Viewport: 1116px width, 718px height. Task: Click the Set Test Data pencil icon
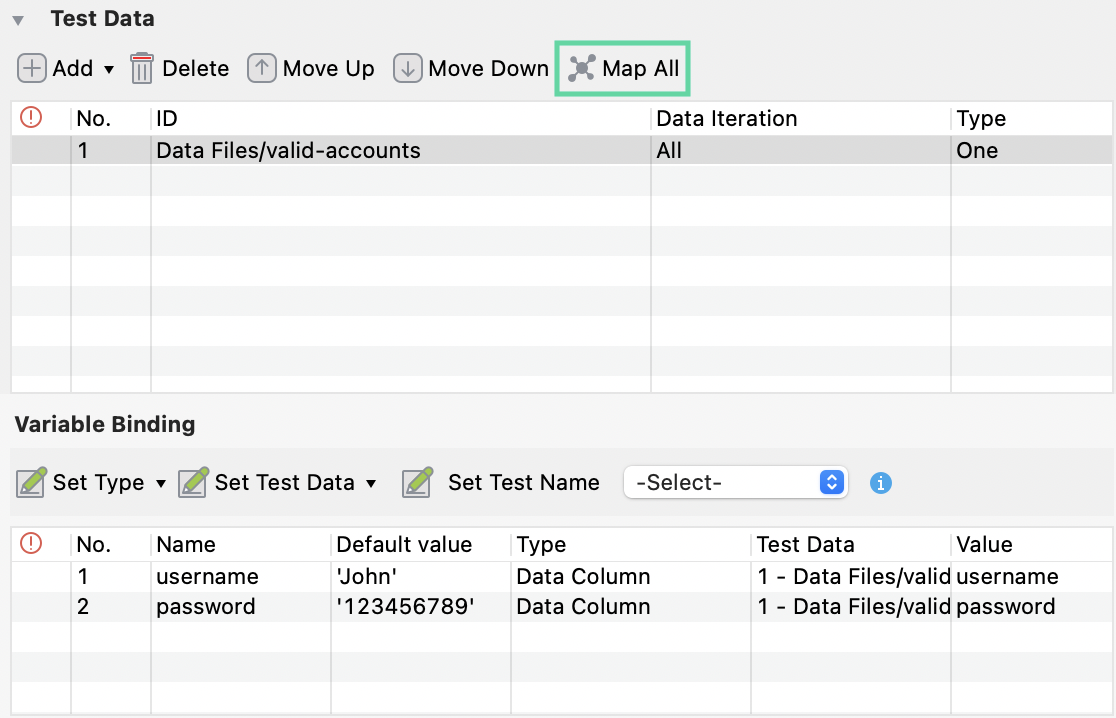pos(193,482)
